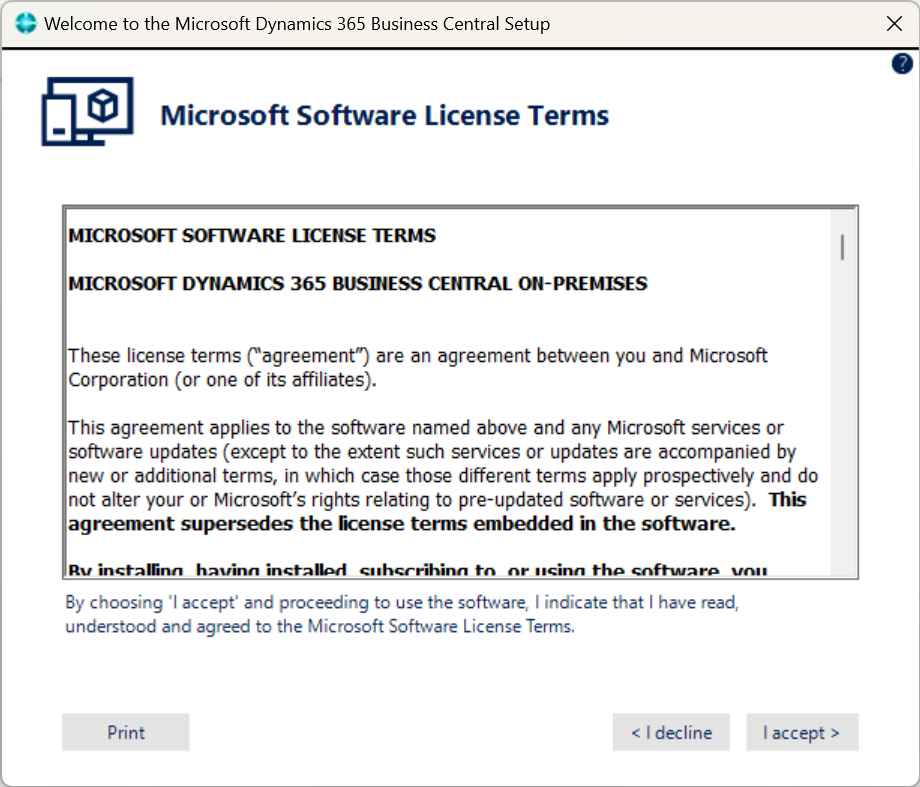Click the window title bar text
Image resolution: width=920 pixels, height=787 pixels.
coord(297,23)
